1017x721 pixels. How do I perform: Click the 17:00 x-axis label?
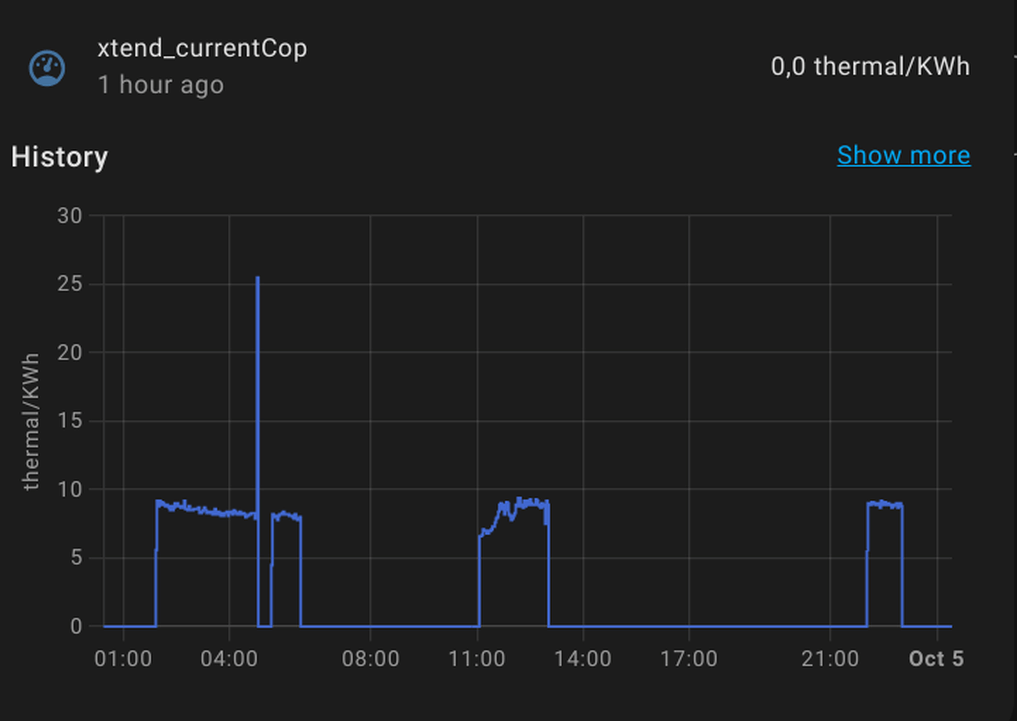pyautogui.click(x=689, y=659)
